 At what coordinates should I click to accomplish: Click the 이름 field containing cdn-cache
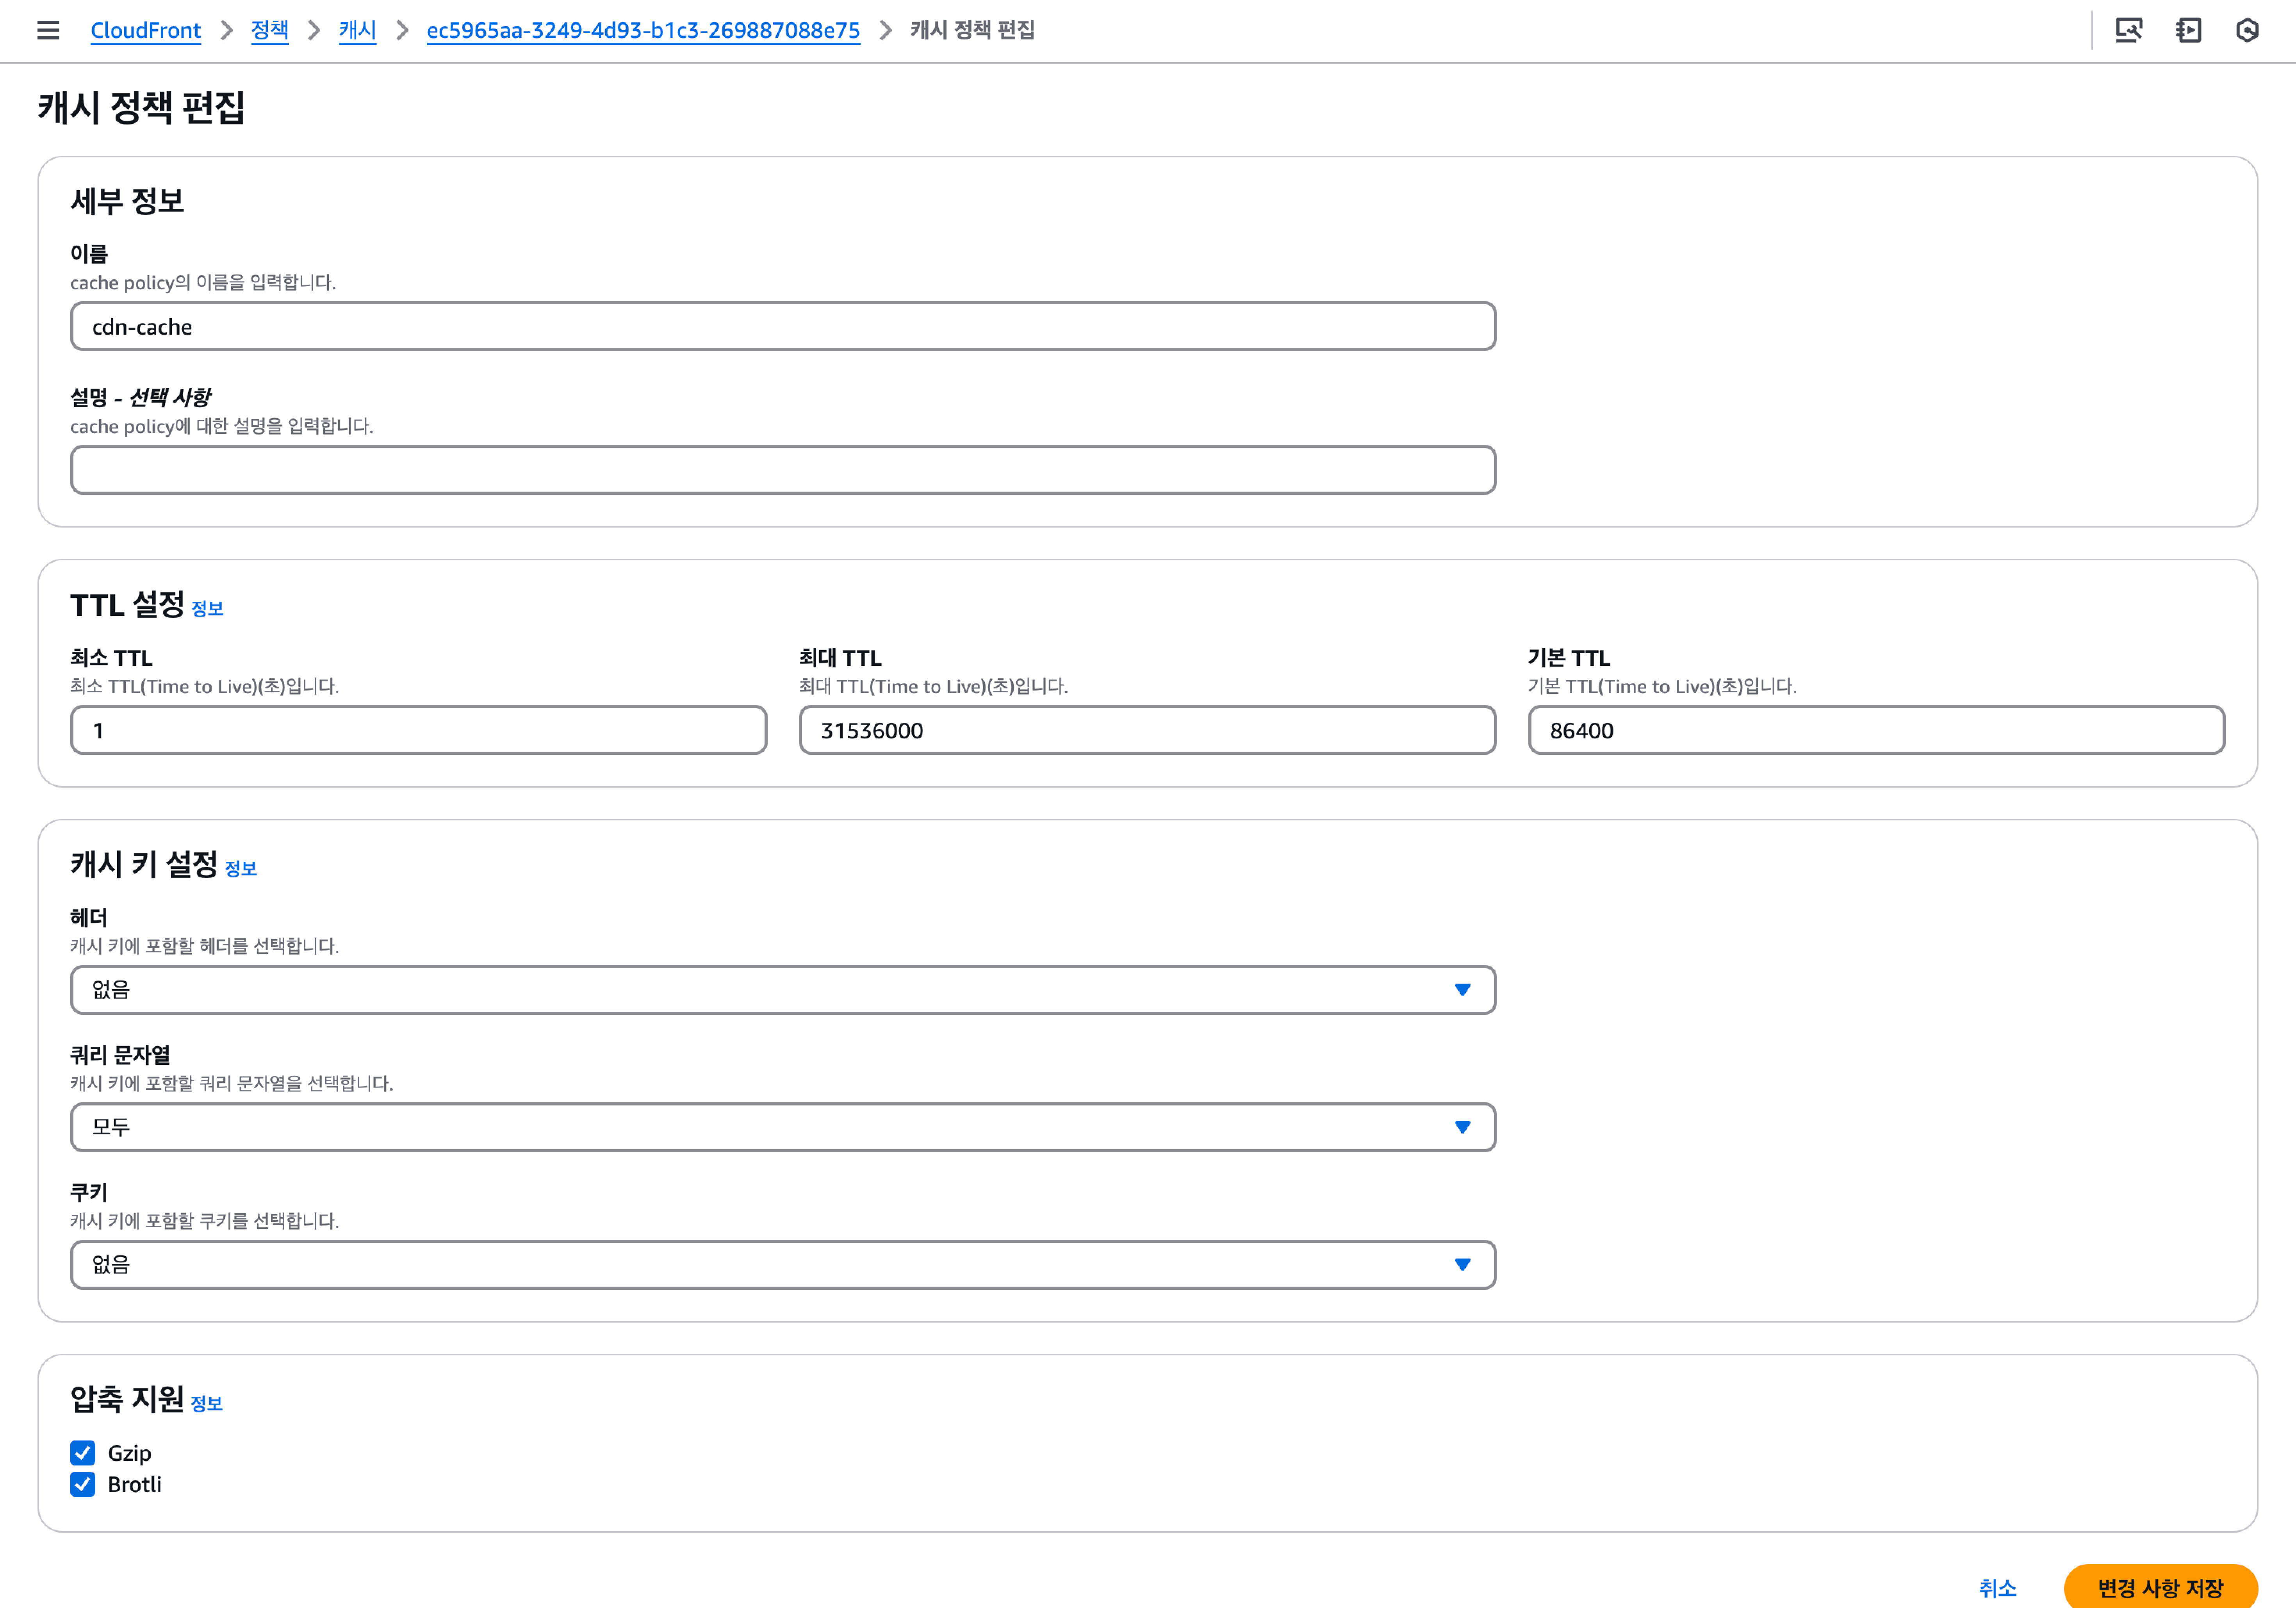coord(782,327)
